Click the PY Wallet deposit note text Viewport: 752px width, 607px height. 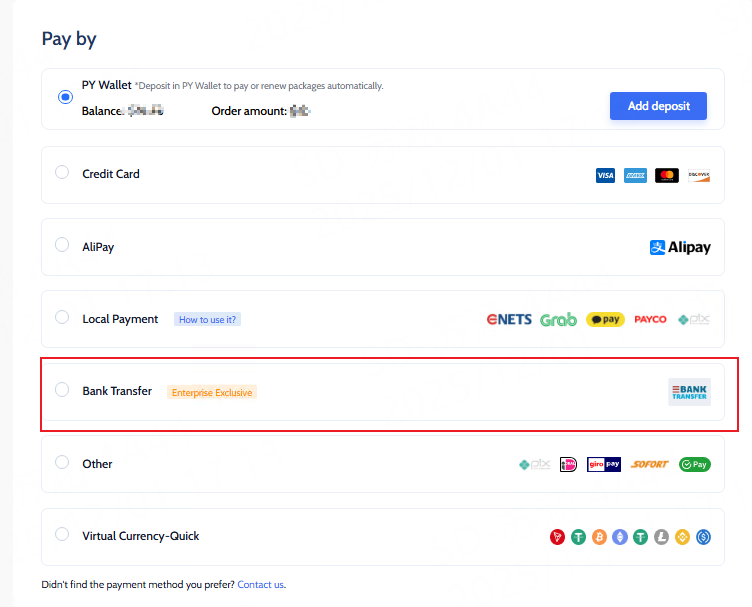[259, 86]
